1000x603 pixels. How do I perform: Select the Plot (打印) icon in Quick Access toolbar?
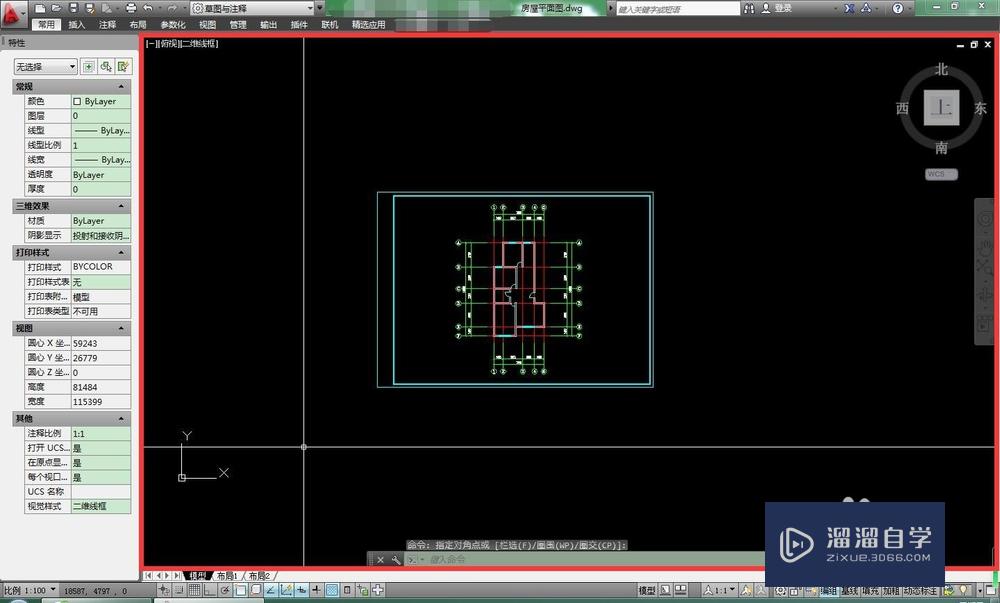[129, 8]
